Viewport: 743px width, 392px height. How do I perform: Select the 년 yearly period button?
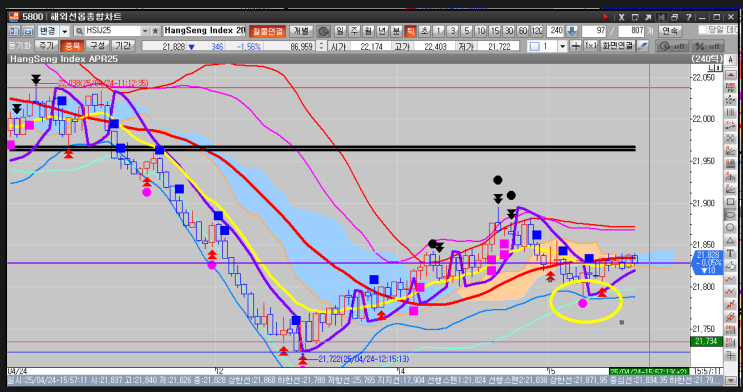(382, 31)
